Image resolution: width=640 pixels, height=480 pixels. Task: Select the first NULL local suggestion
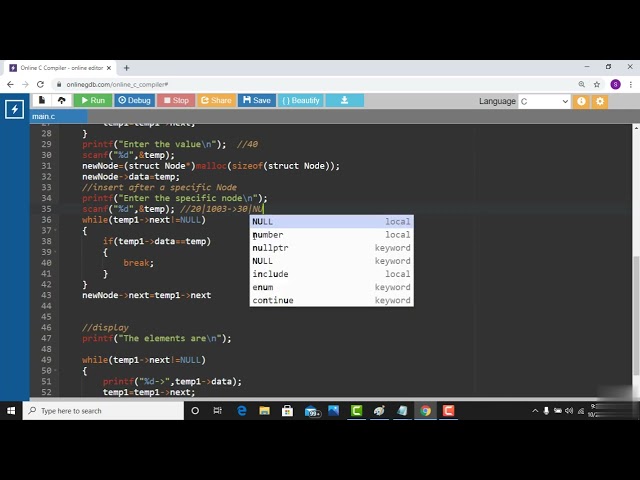[x=331, y=222]
